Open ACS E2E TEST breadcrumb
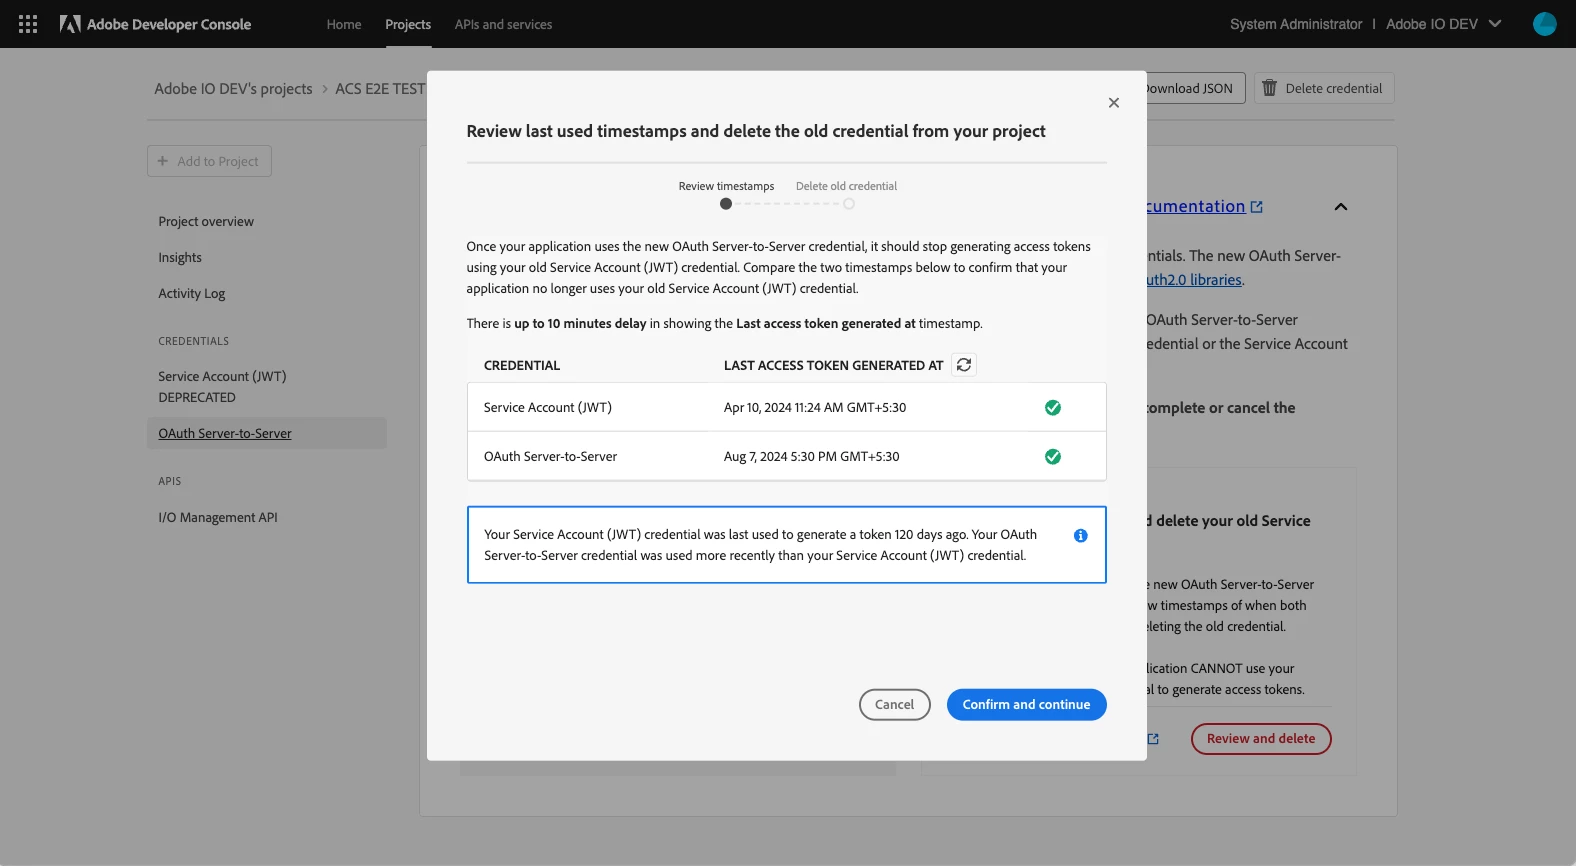This screenshot has height=866, width=1576. coord(380,89)
